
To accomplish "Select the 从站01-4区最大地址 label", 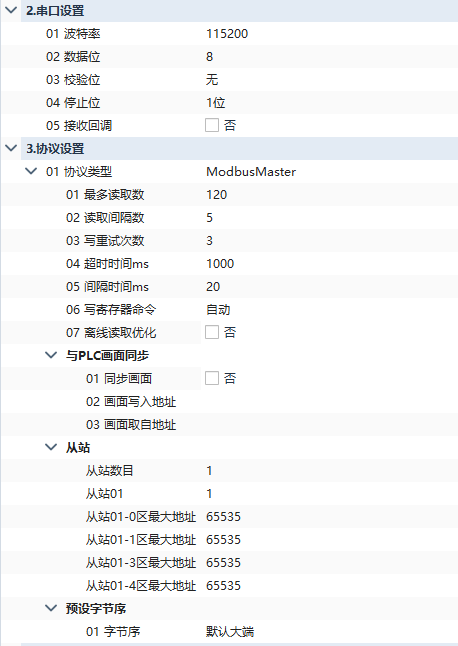I will (x=141, y=585).
